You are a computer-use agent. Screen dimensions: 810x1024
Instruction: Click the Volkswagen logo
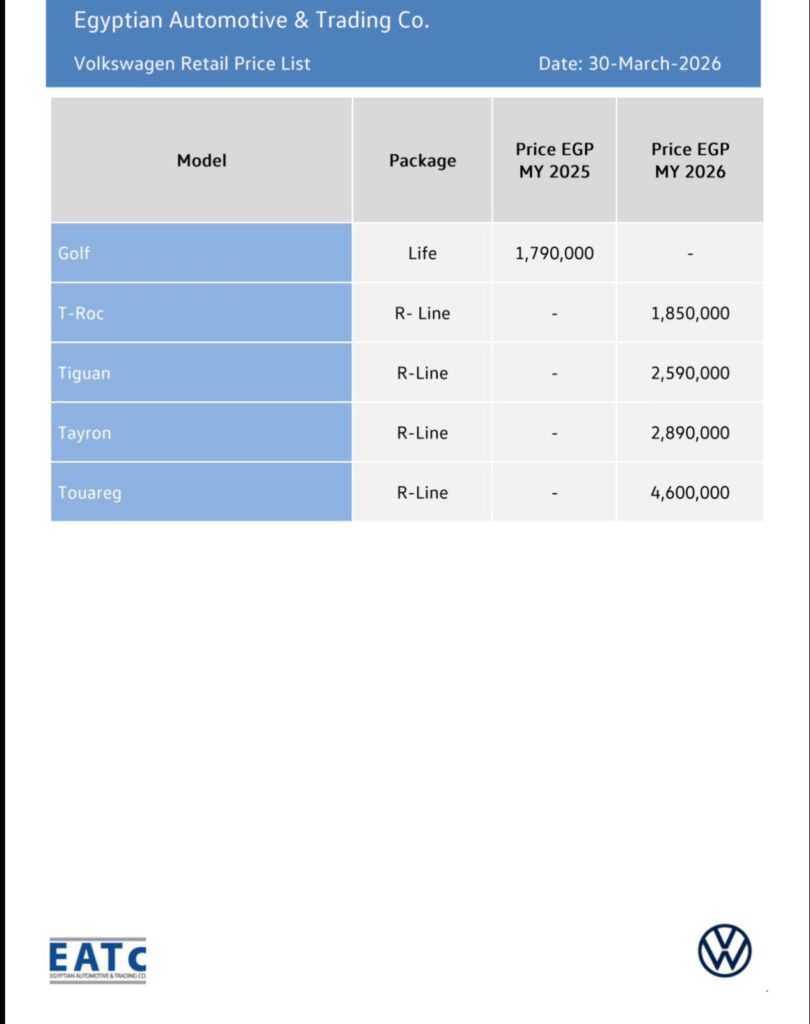click(x=724, y=950)
